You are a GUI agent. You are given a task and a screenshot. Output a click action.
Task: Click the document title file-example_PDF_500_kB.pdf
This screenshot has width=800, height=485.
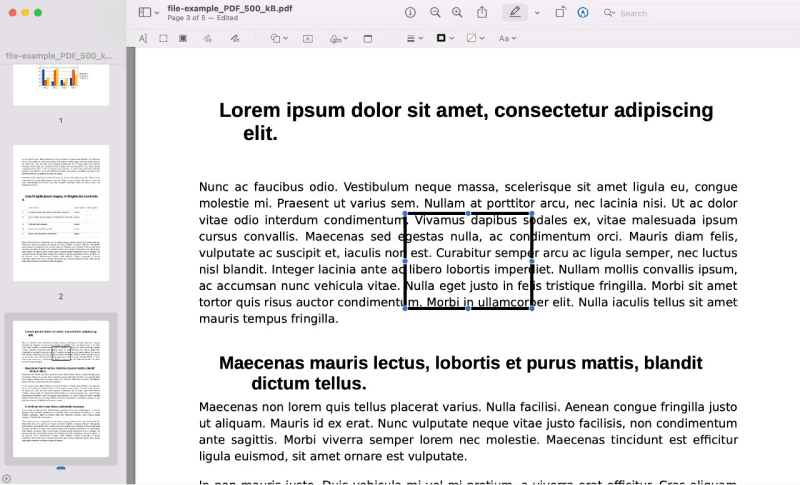tap(230, 8)
